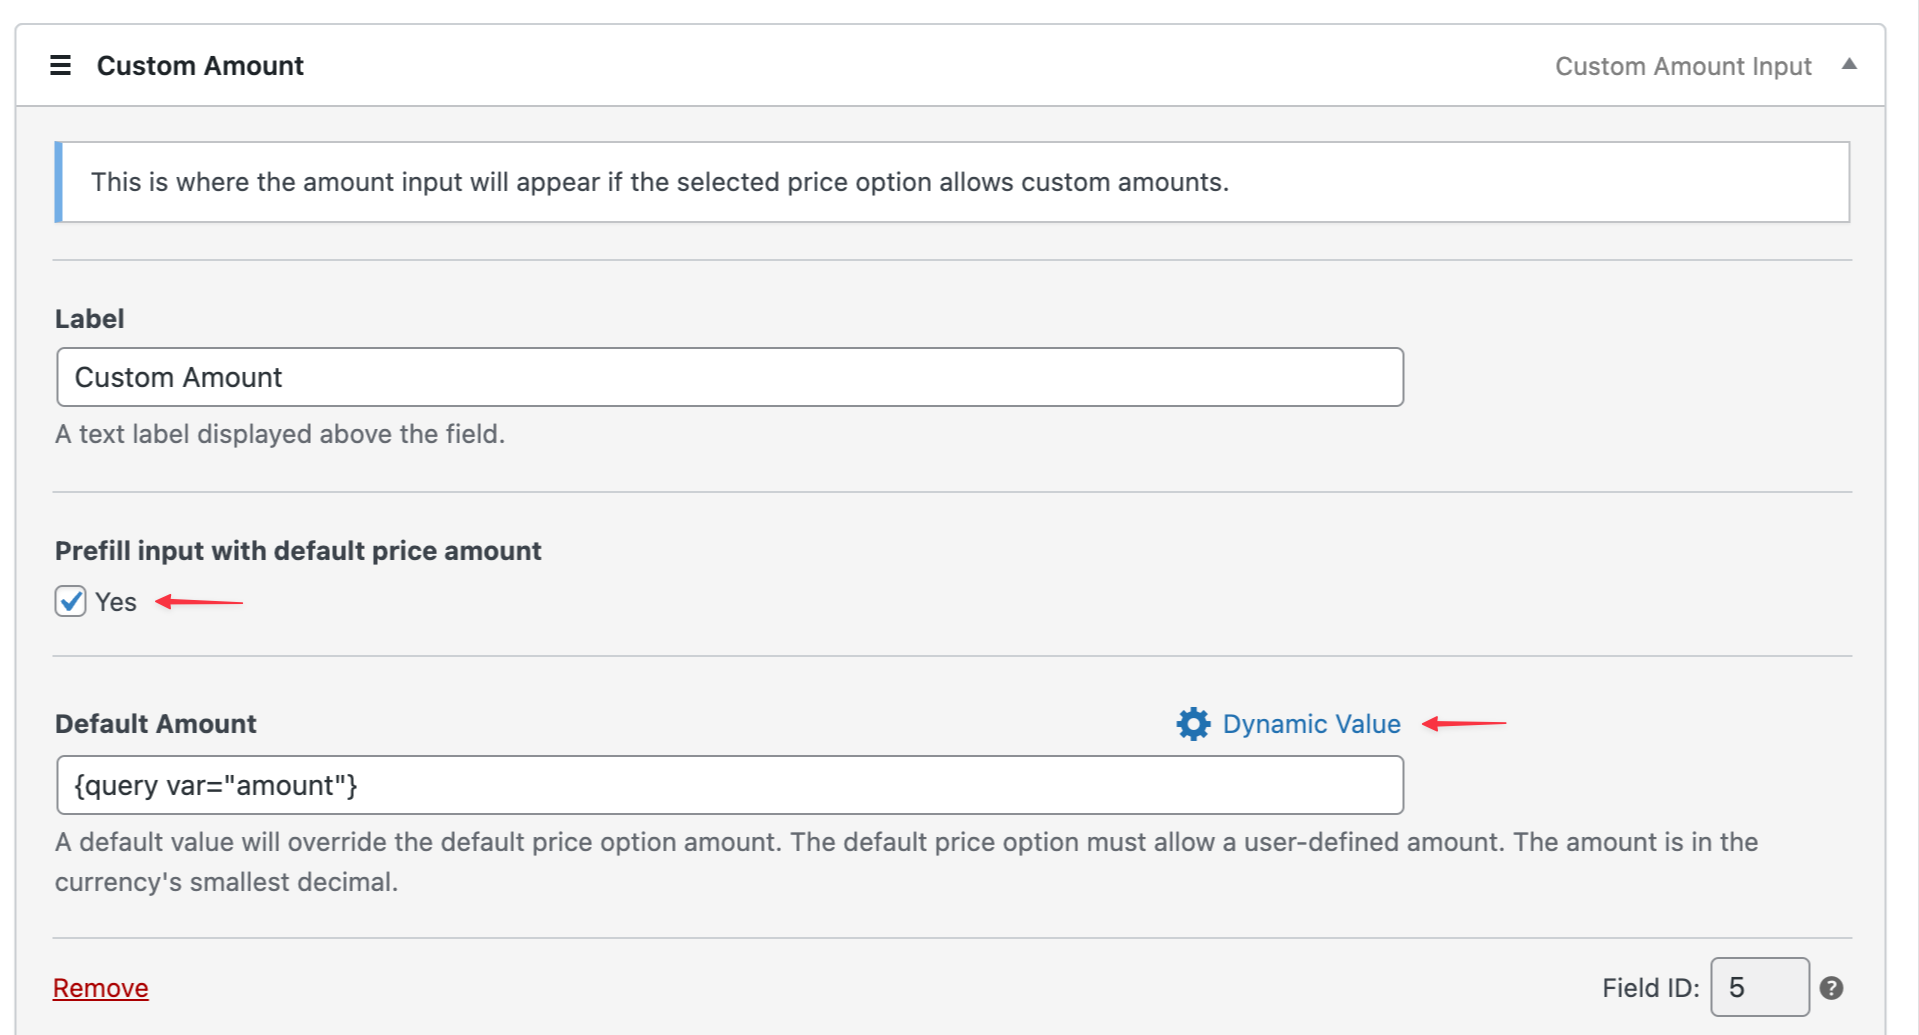Click the Field ID label text

click(1650, 988)
